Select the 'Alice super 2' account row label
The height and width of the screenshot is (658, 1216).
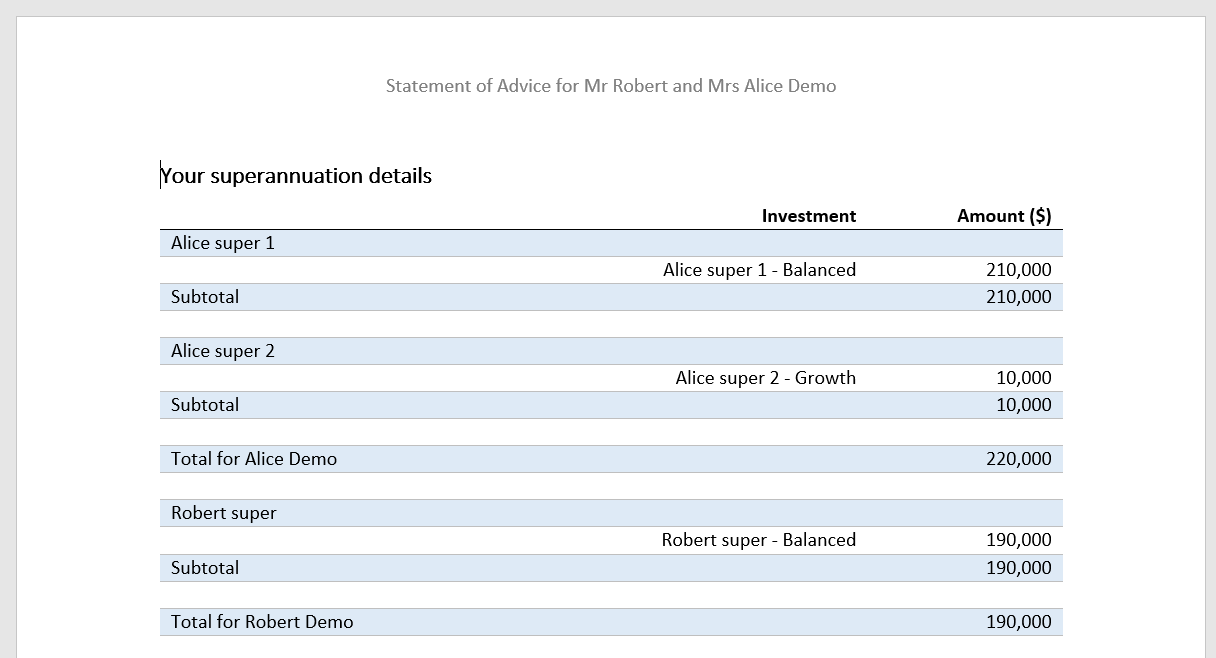click(222, 351)
